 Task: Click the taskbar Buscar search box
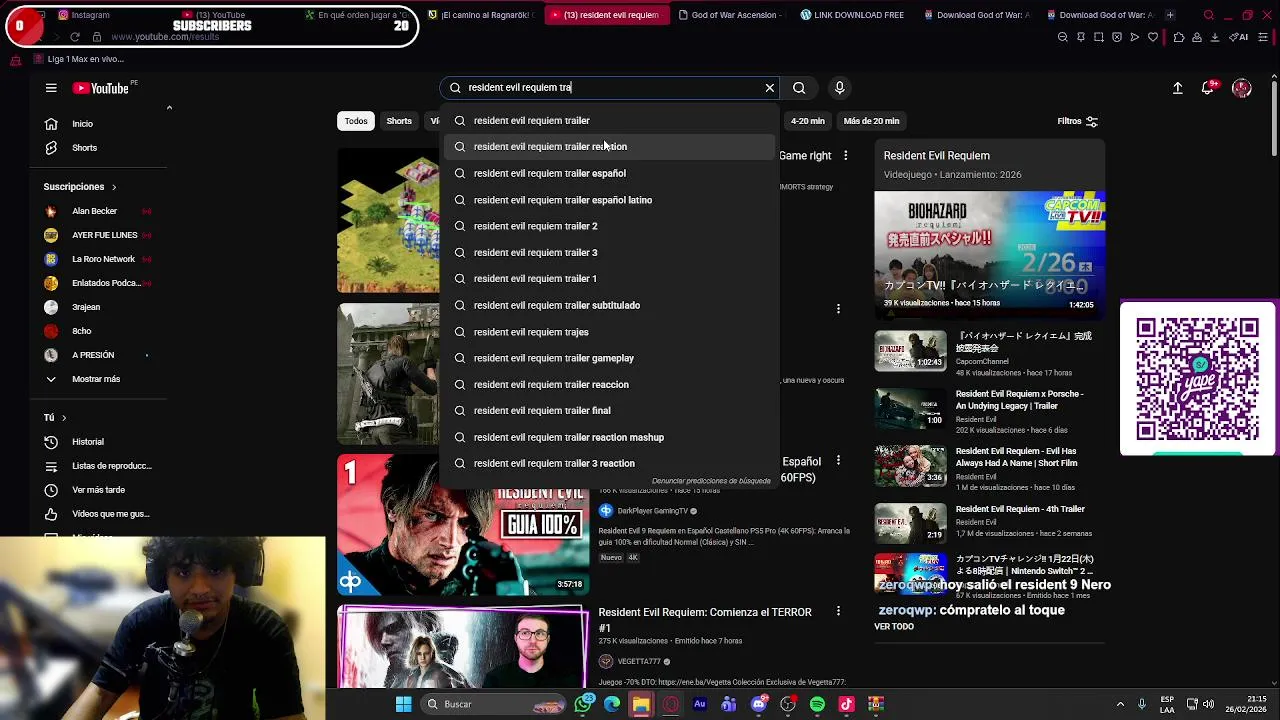[x=494, y=704]
